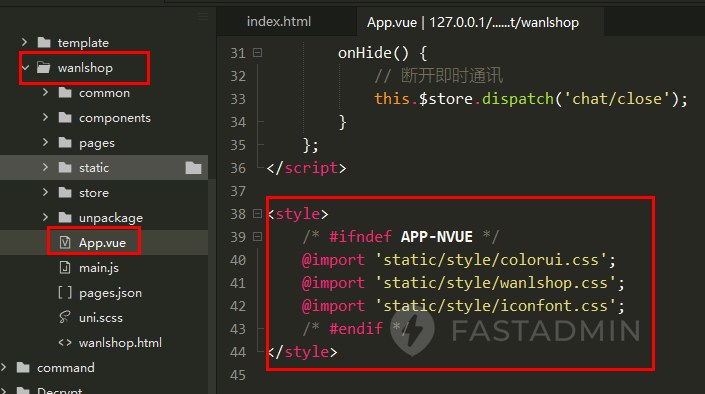
Task: Click the opening <style> tag text
Action: pyautogui.click(x=298, y=214)
